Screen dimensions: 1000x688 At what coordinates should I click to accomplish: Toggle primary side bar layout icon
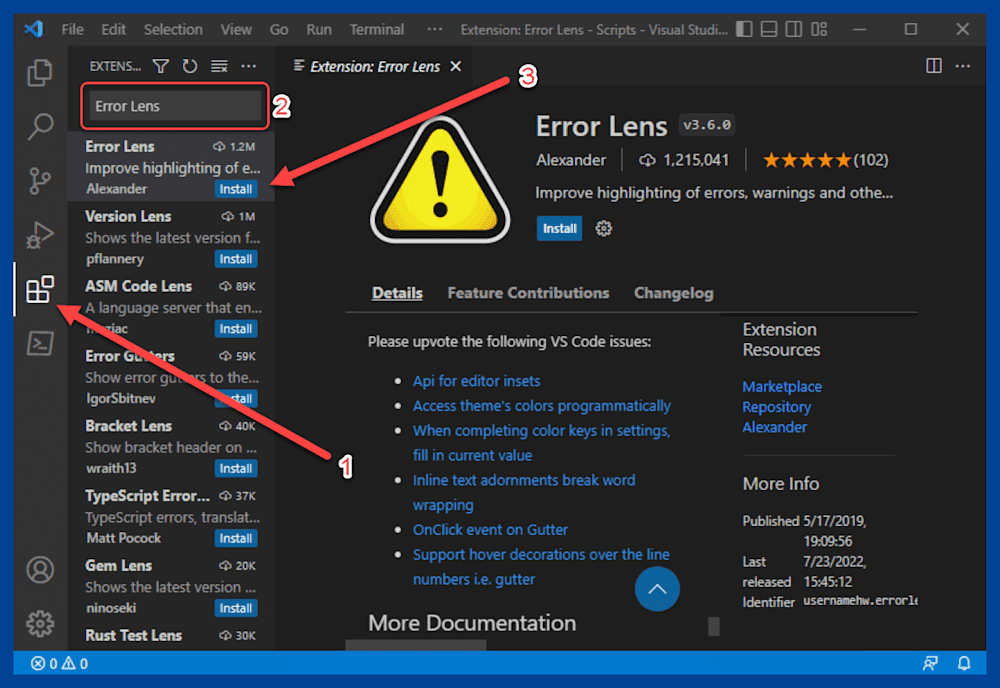(x=744, y=29)
